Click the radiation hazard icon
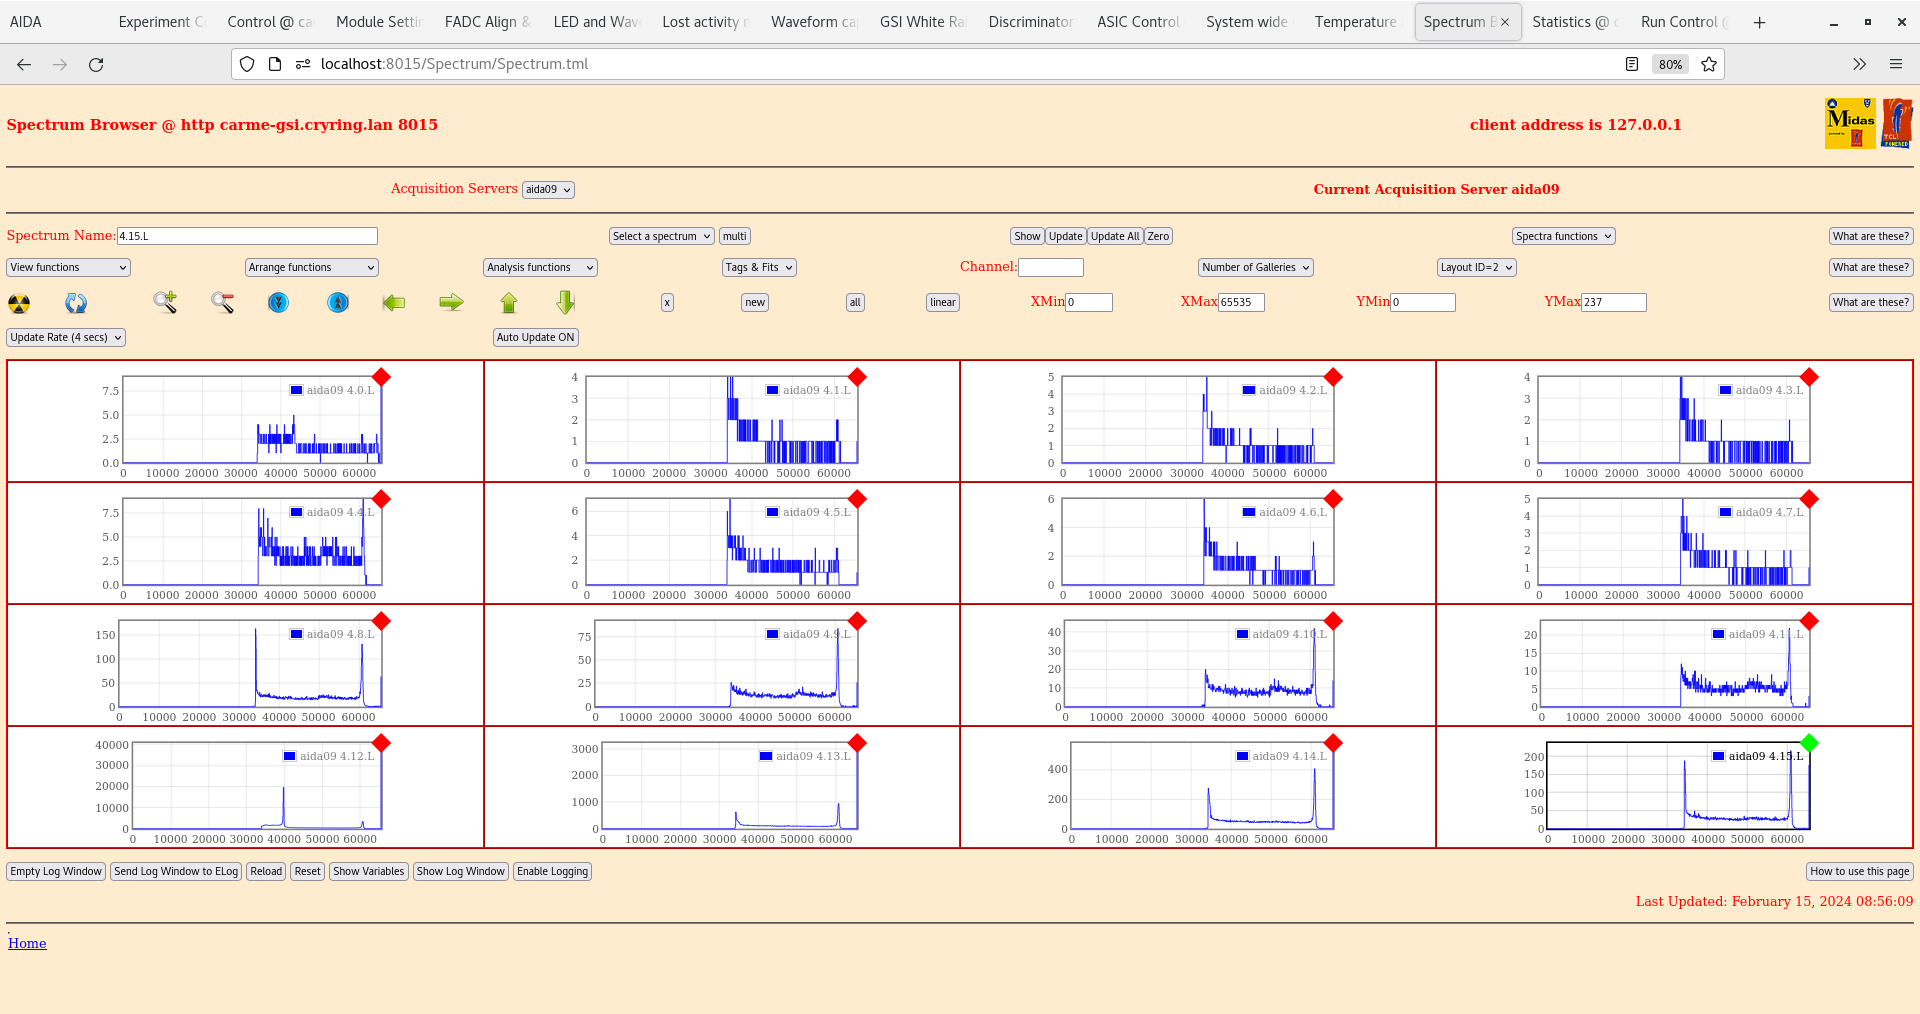 tap(19, 303)
